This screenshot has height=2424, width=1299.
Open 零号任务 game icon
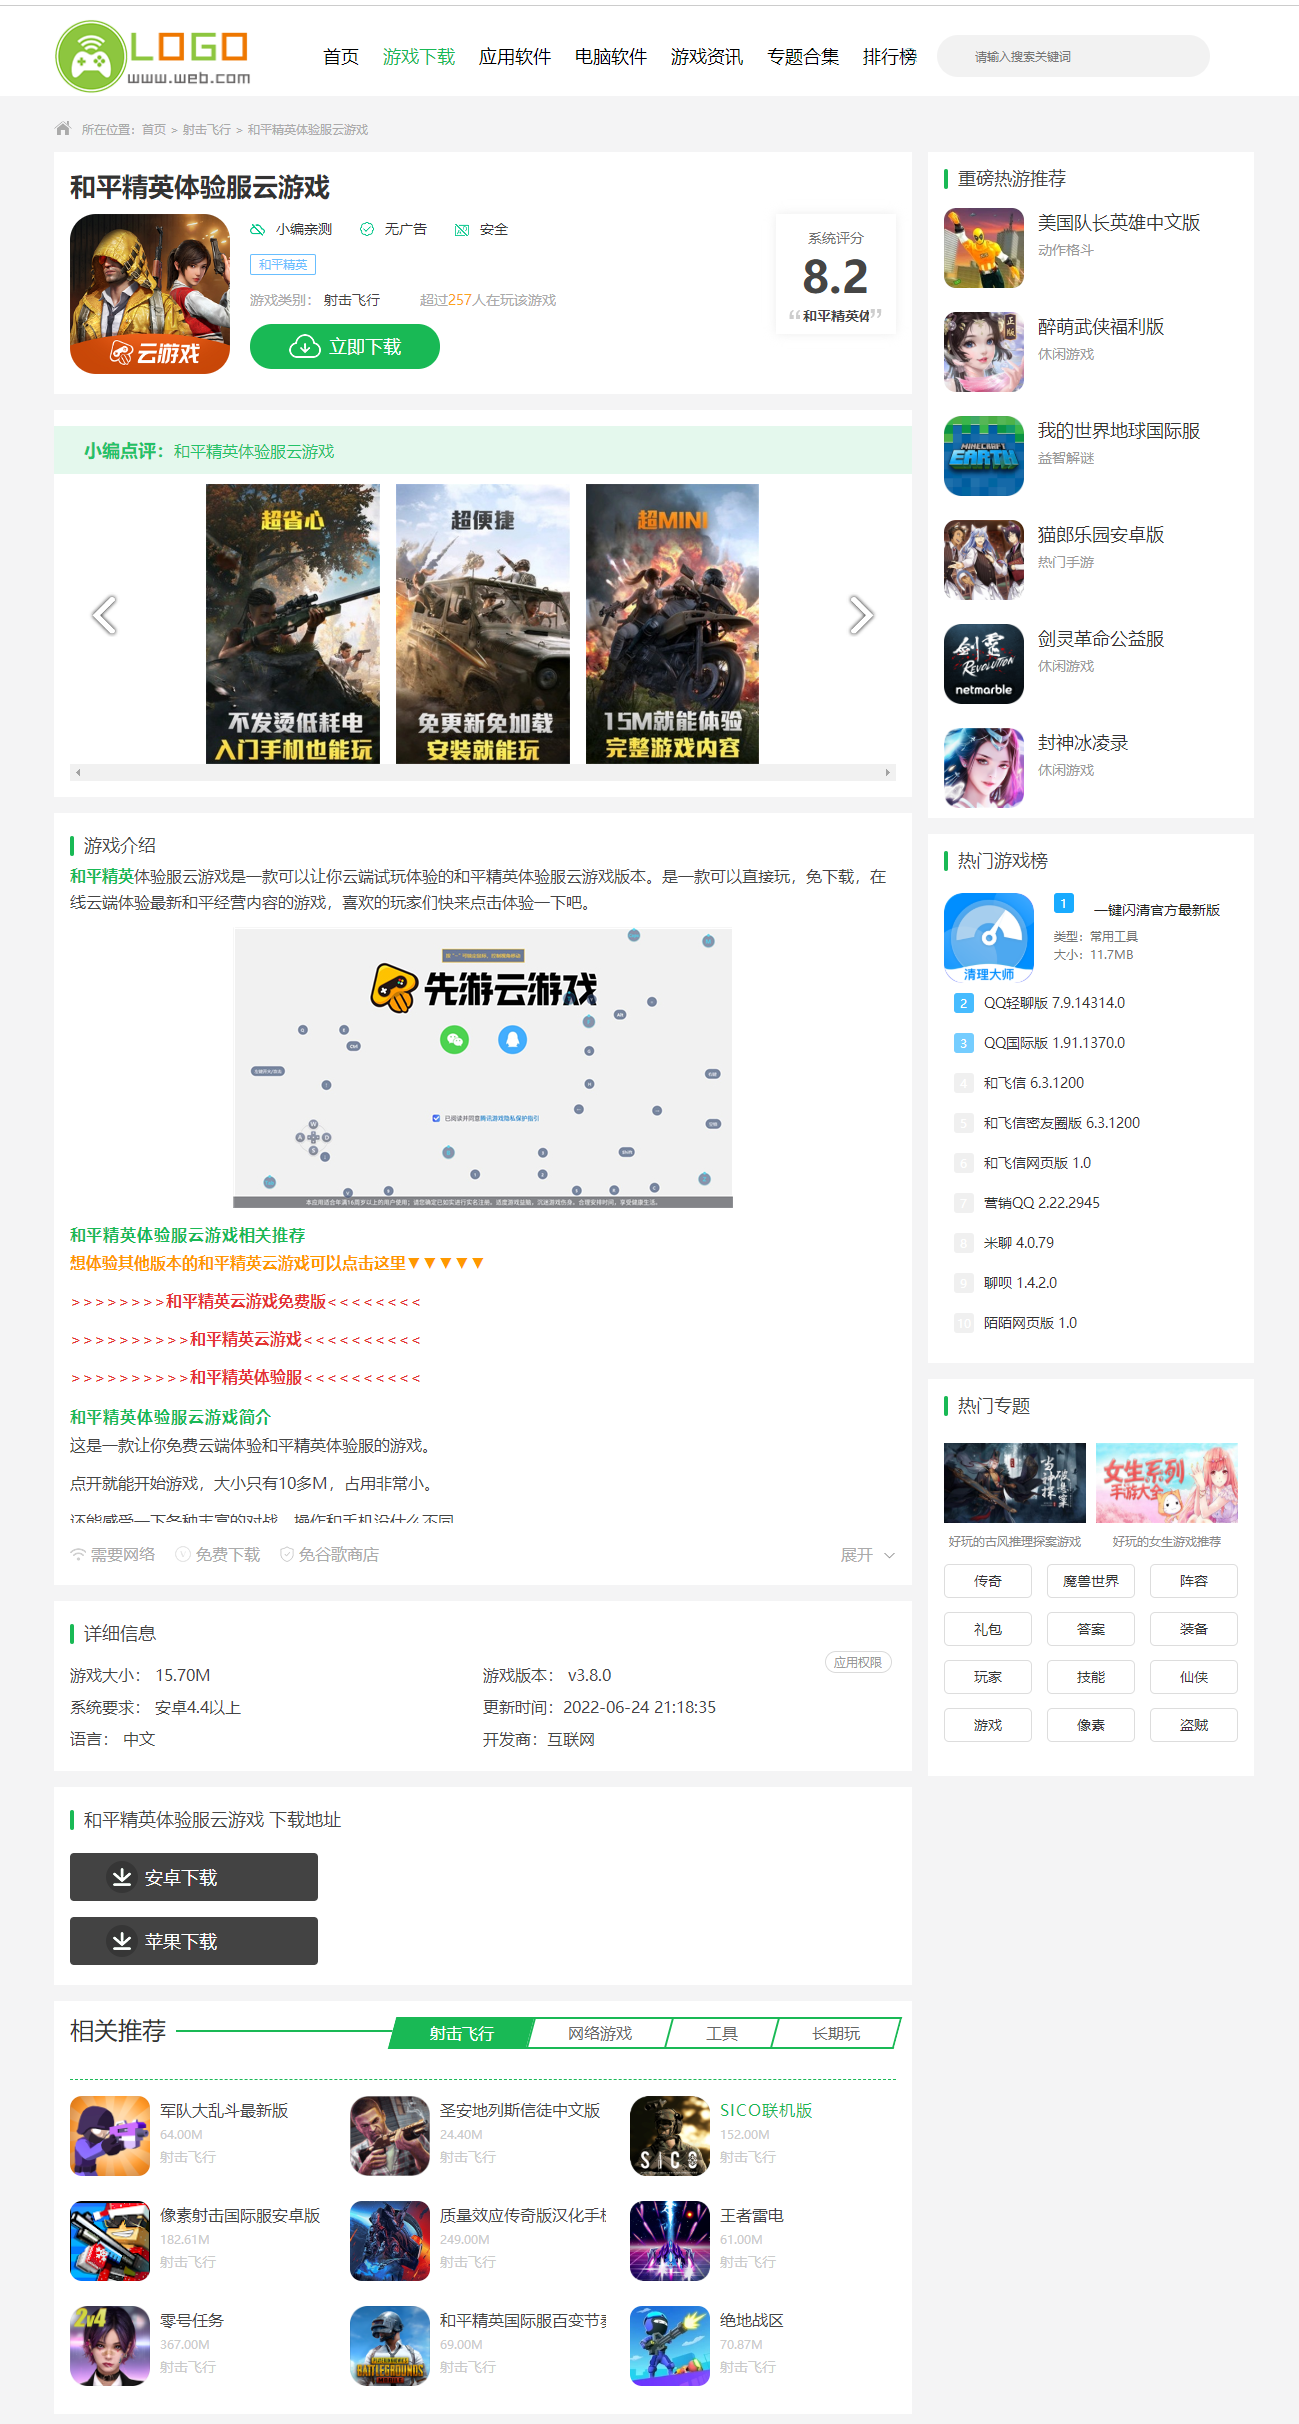[x=110, y=2346]
